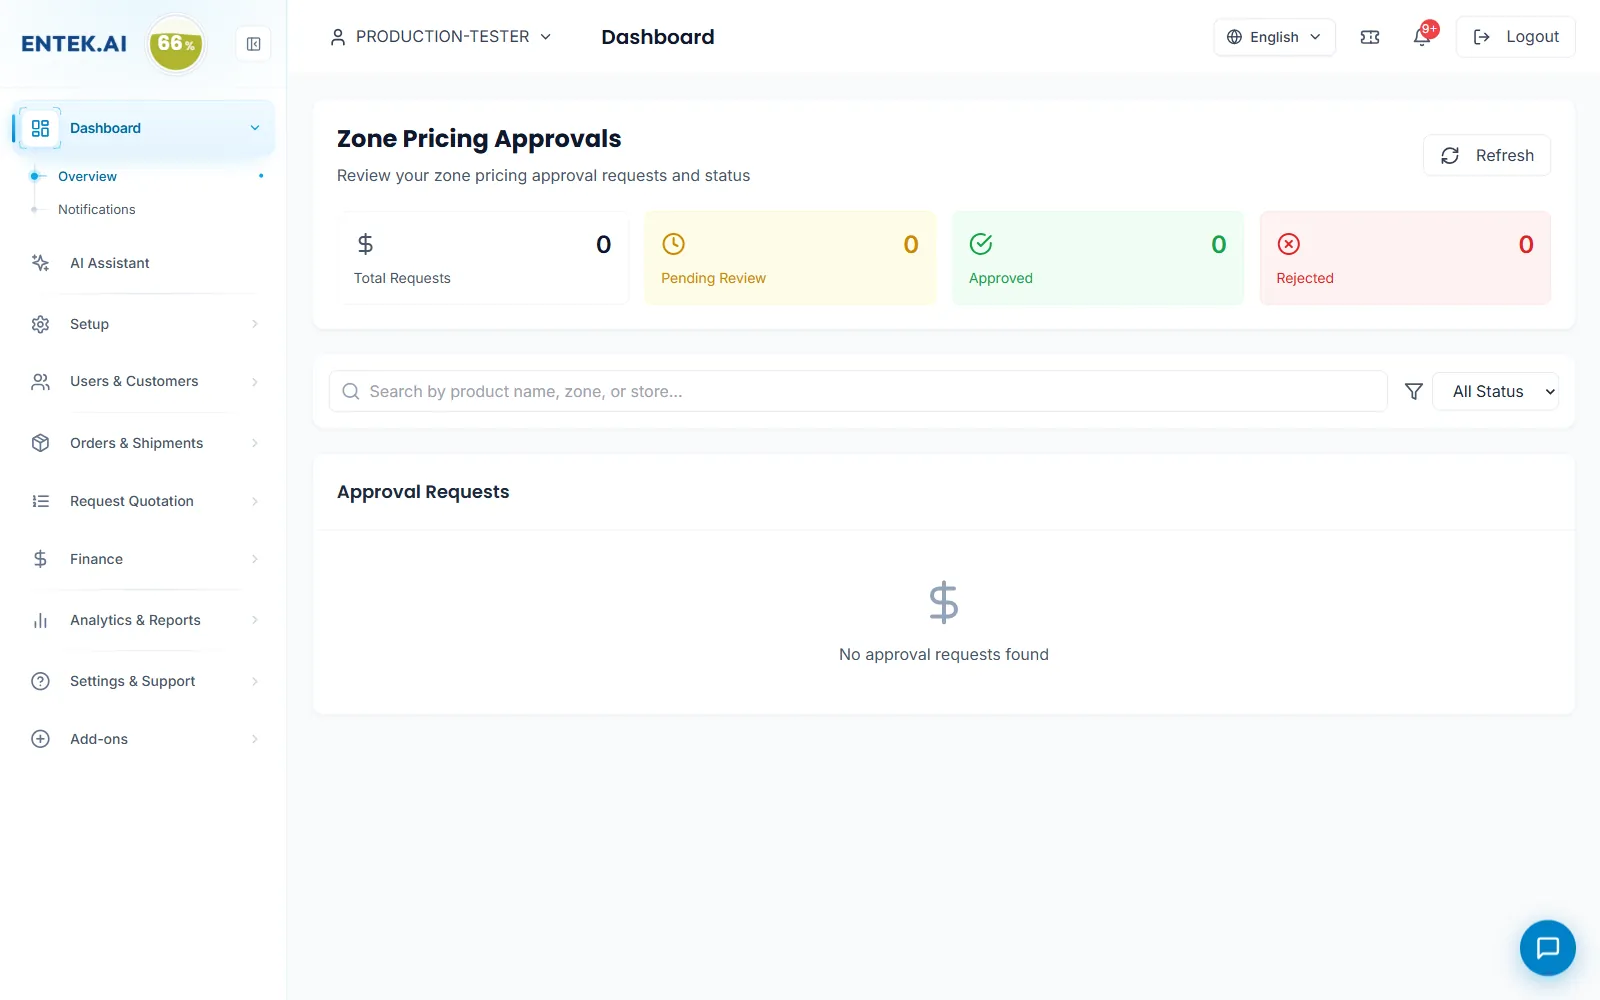Collapse the Dashboard menu chevron
This screenshot has width=1600, height=1000.
[255, 128]
